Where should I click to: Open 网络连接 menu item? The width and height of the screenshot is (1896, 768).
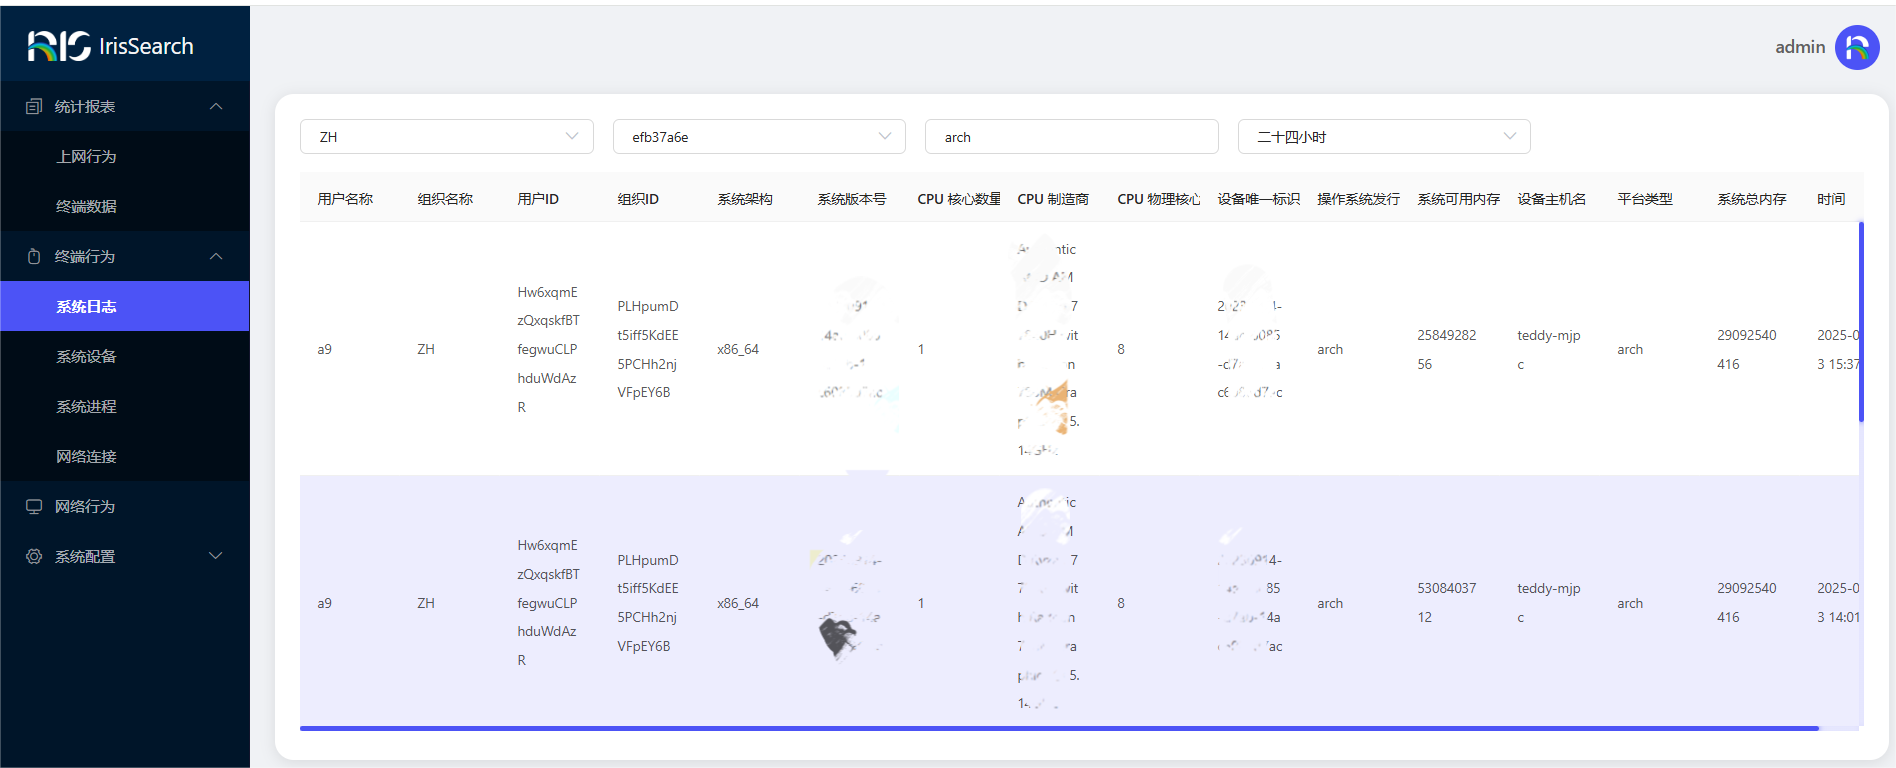[125, 456]
